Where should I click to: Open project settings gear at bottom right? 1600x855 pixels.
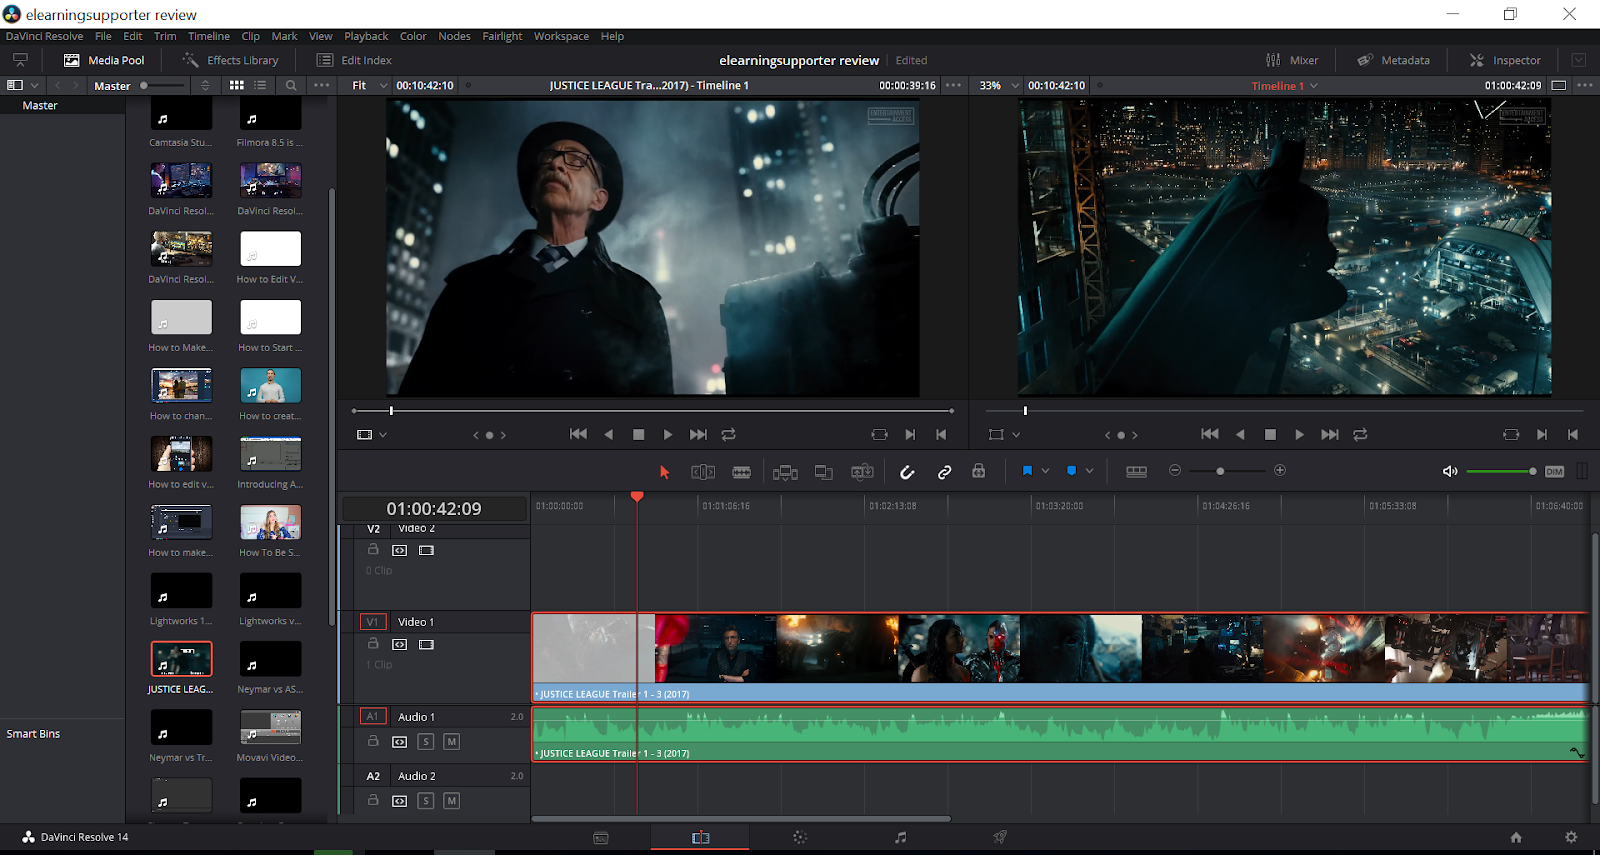(1571, 837)
